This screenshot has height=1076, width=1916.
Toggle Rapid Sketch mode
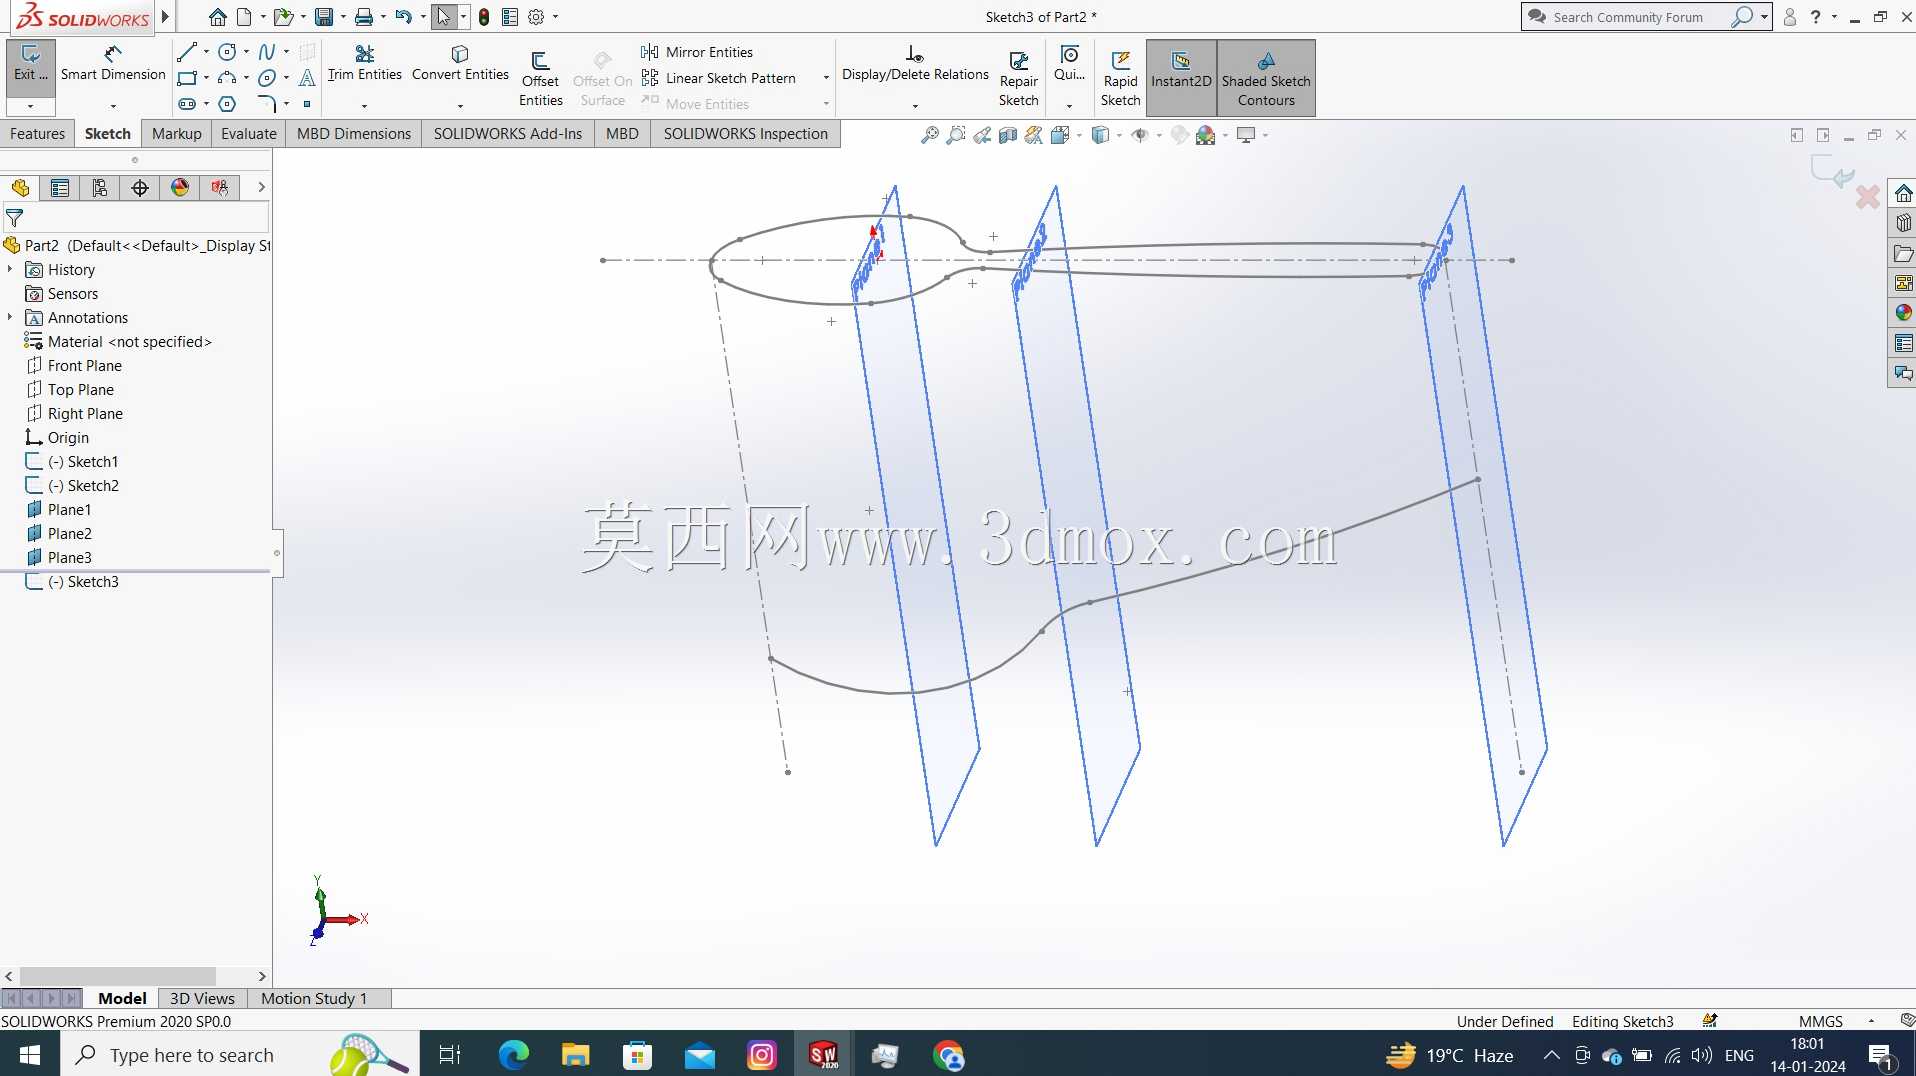[1120, 78]
